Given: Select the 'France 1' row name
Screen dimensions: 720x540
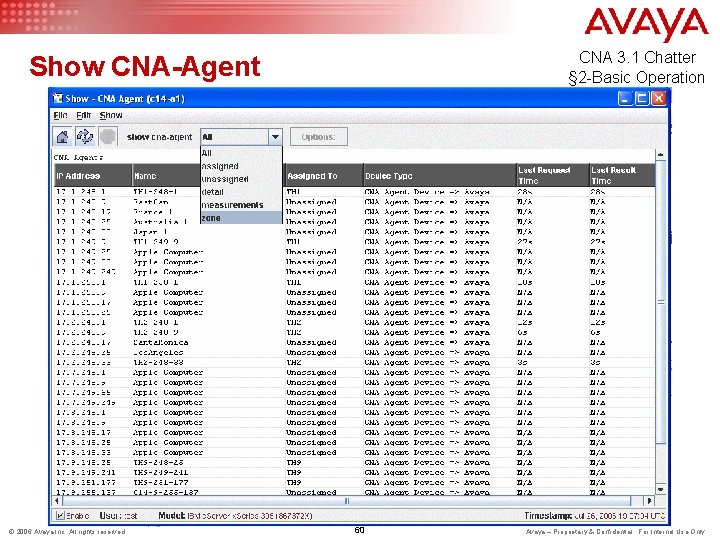Looking at the screenshot, I should [152, 211].
